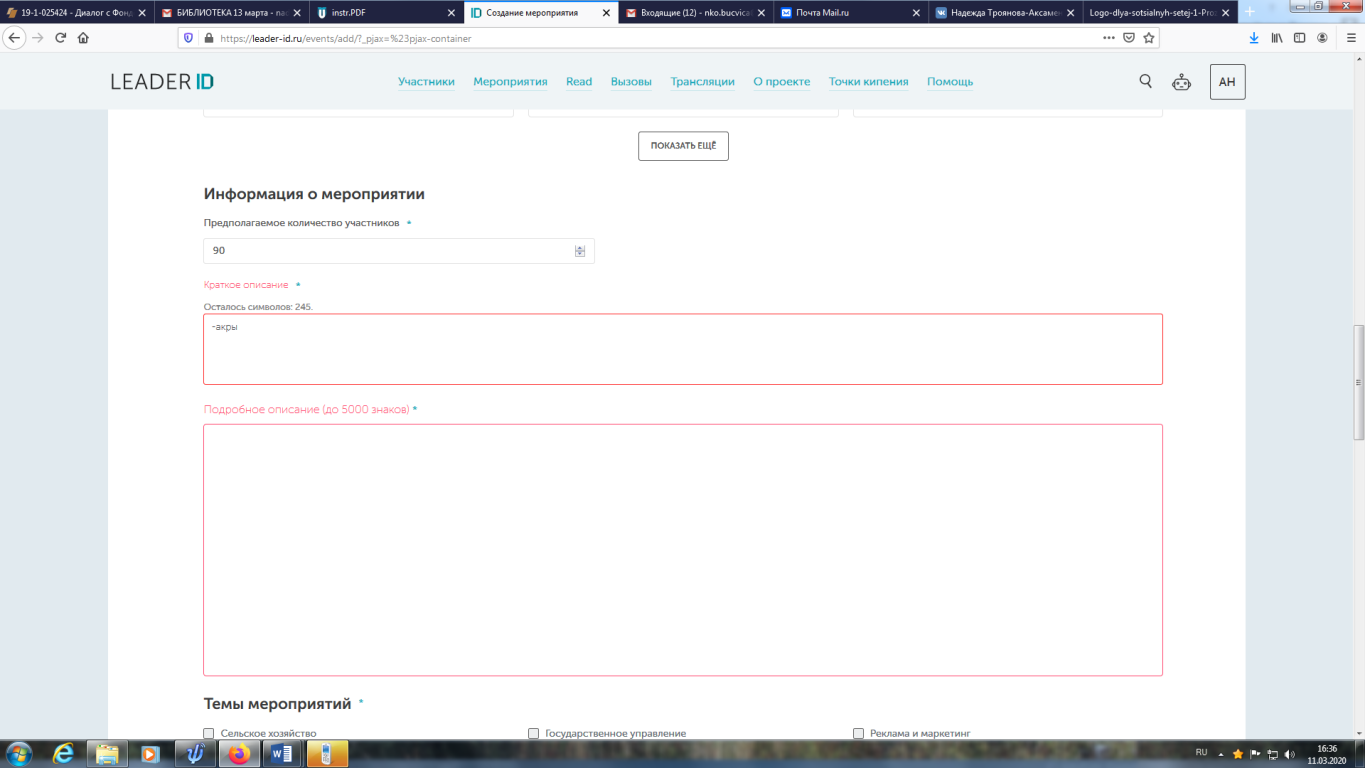Launch Microsoft Word from the taskbar
This screenshot has height=768, width=1365.
pyautogui.click(x=281, y=754)
